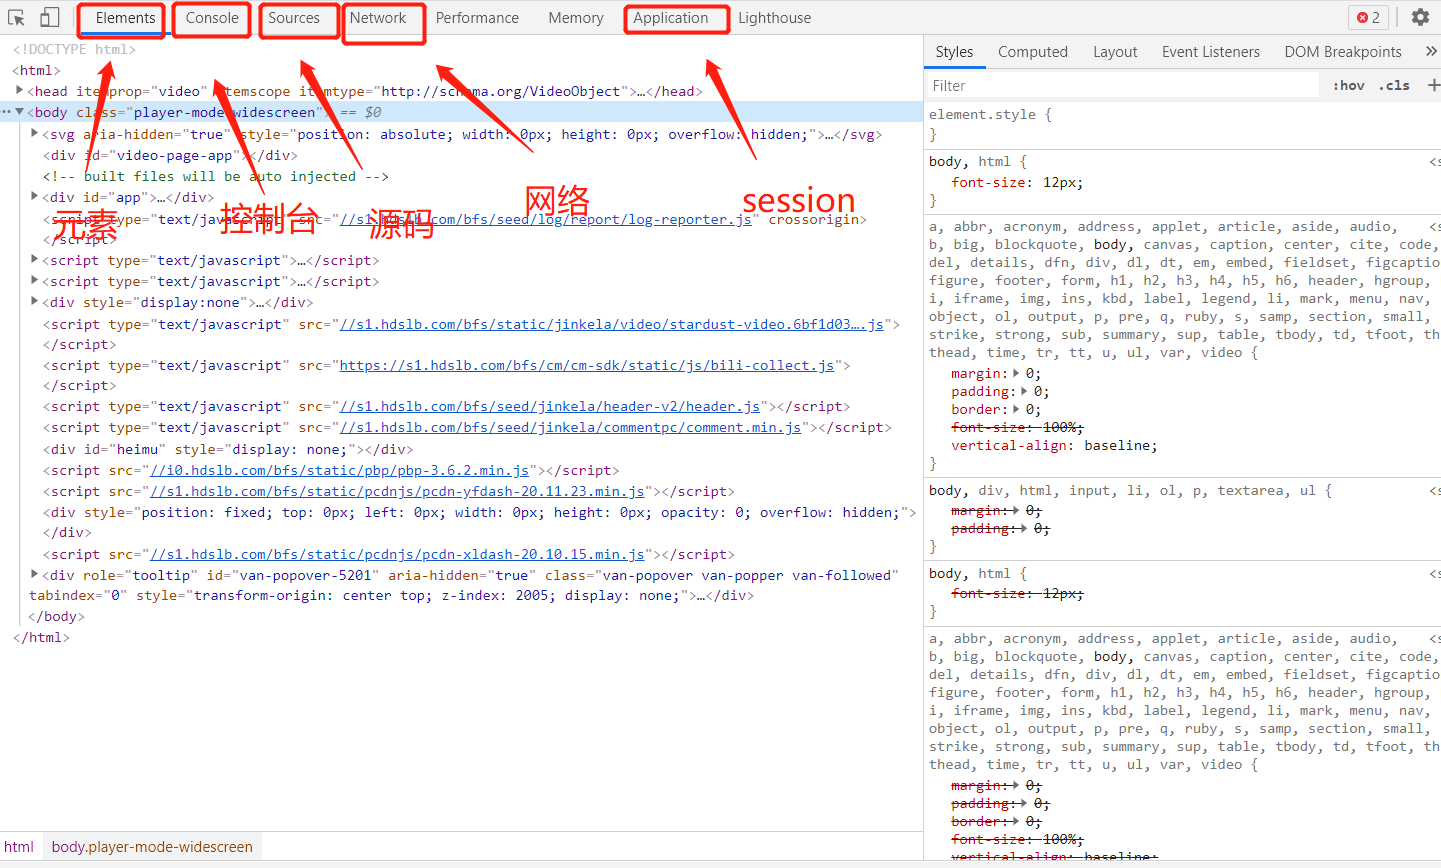Screen dimensions: 1441x868
Task: Toggle the :hov element state panel
Action: [1348, 86]
